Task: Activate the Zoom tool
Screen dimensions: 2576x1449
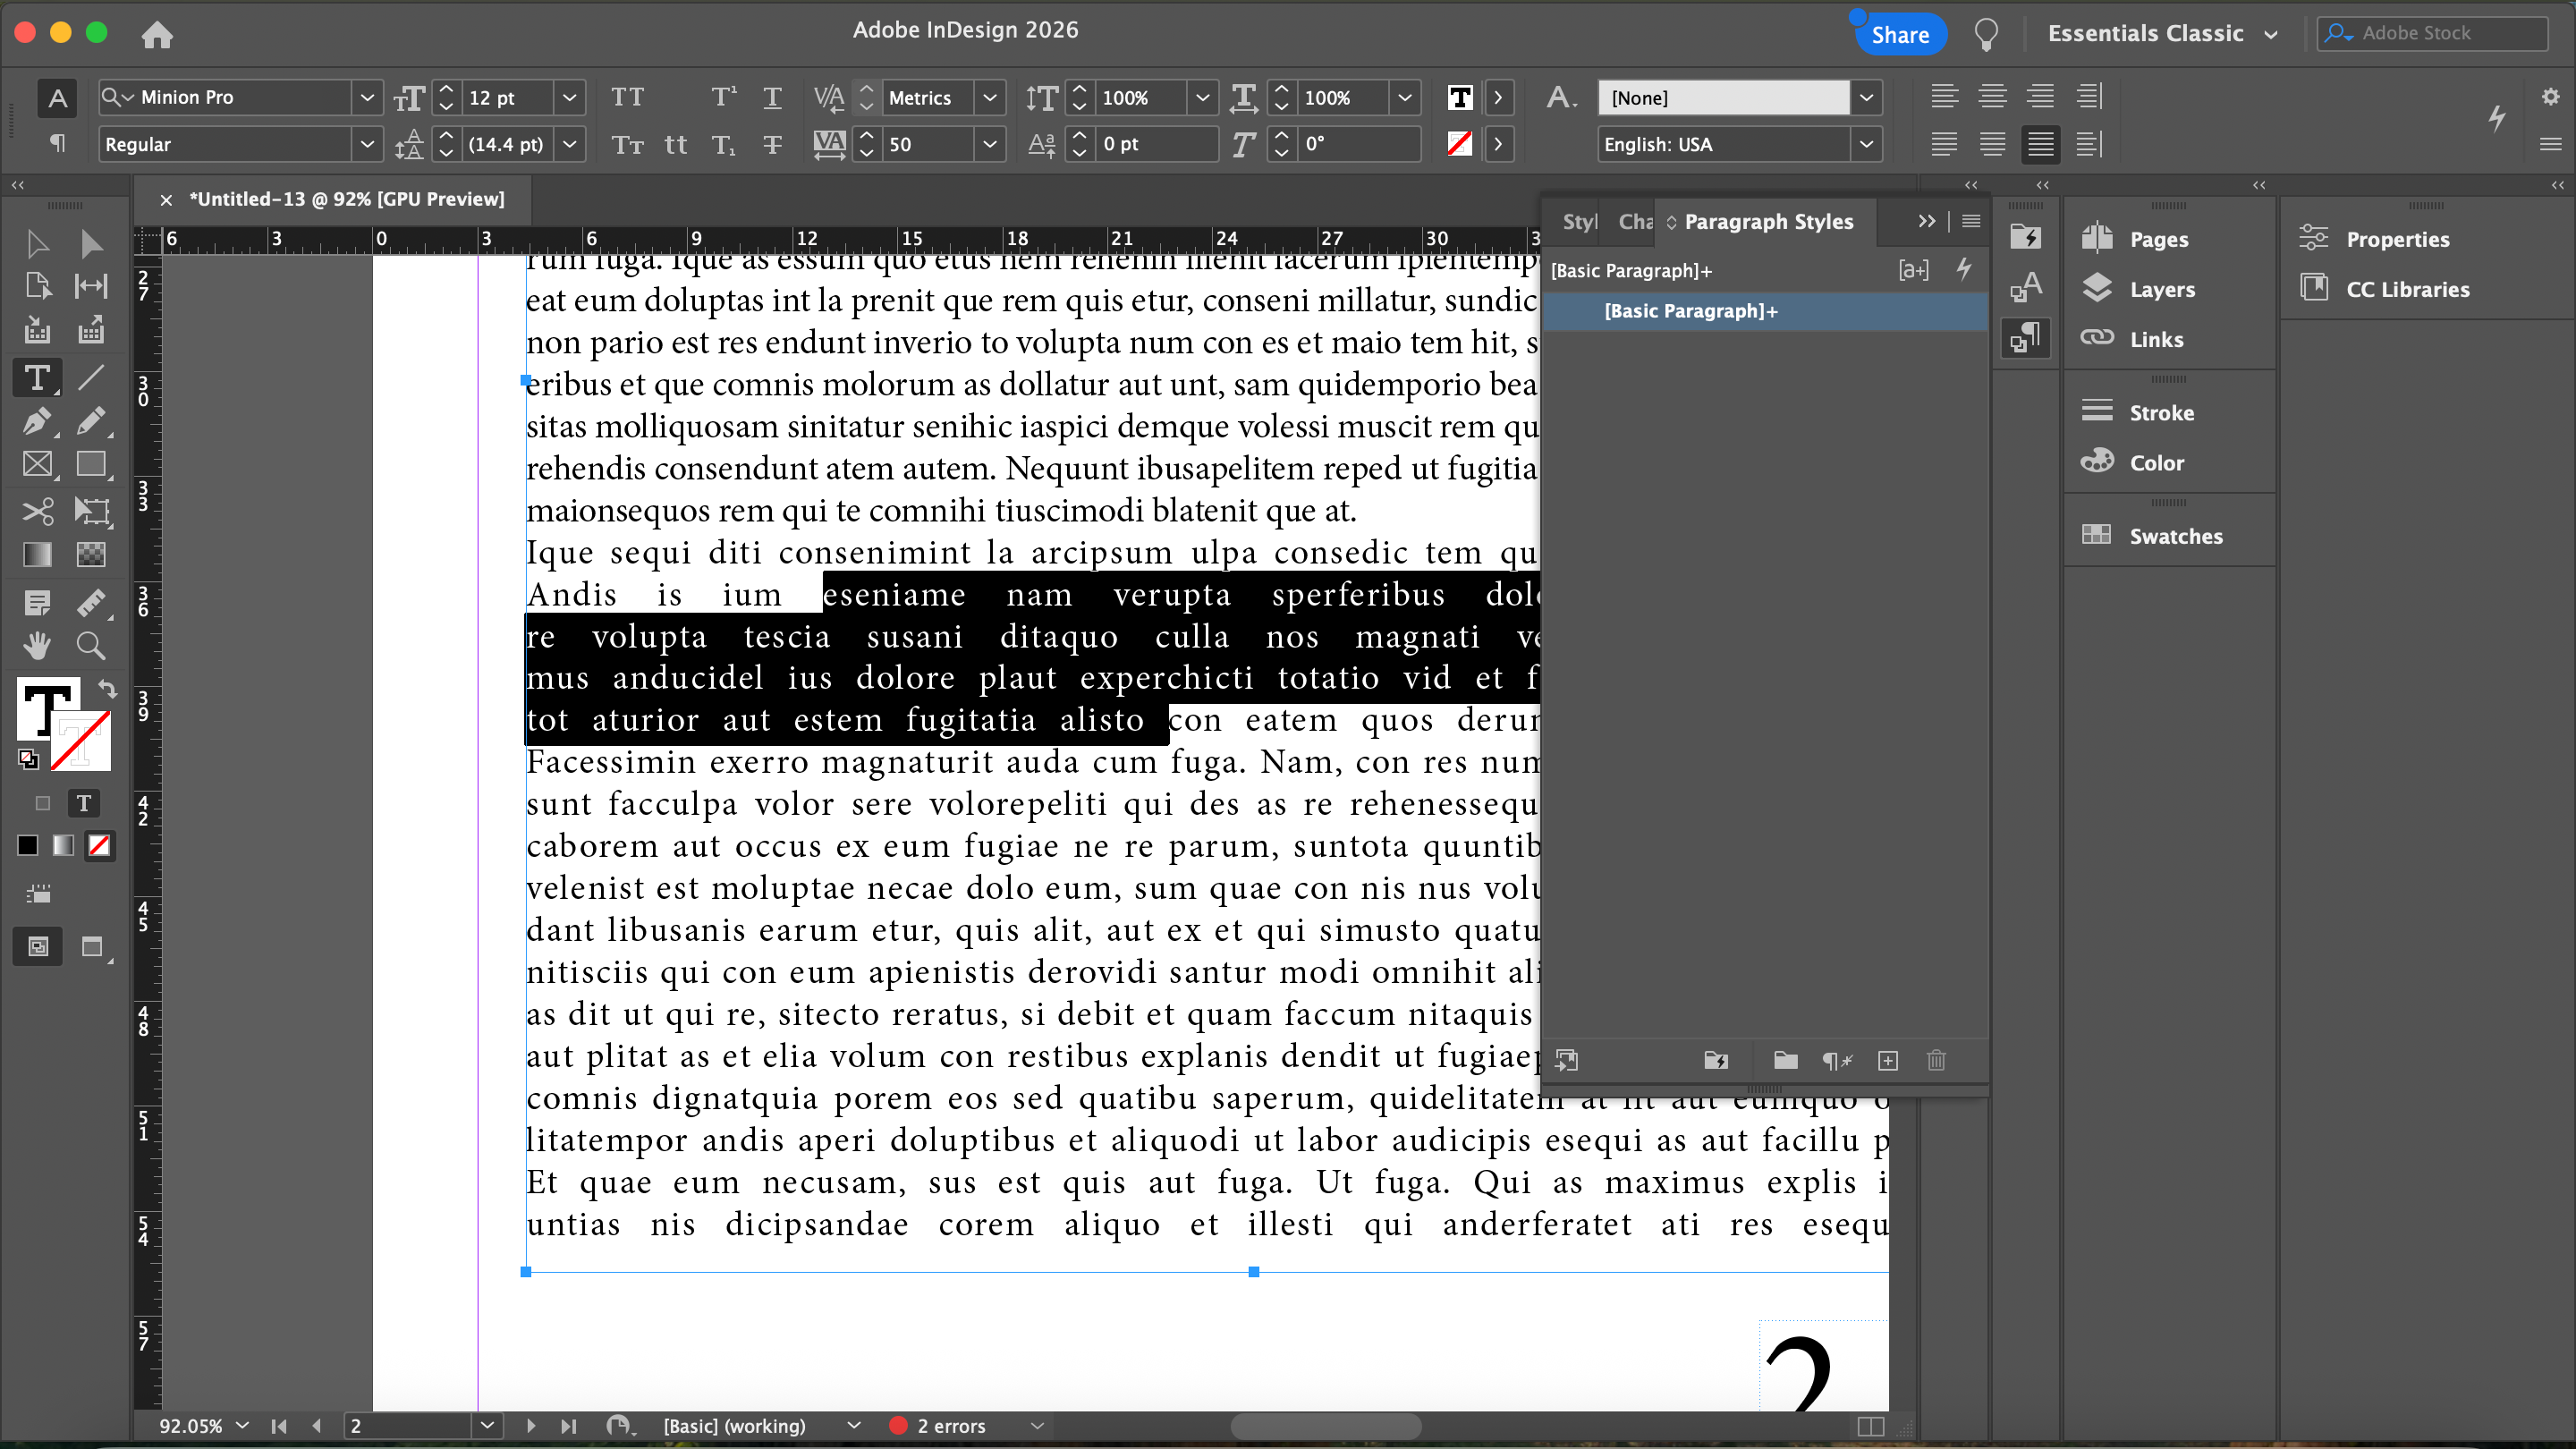Action: pos(91,646)
